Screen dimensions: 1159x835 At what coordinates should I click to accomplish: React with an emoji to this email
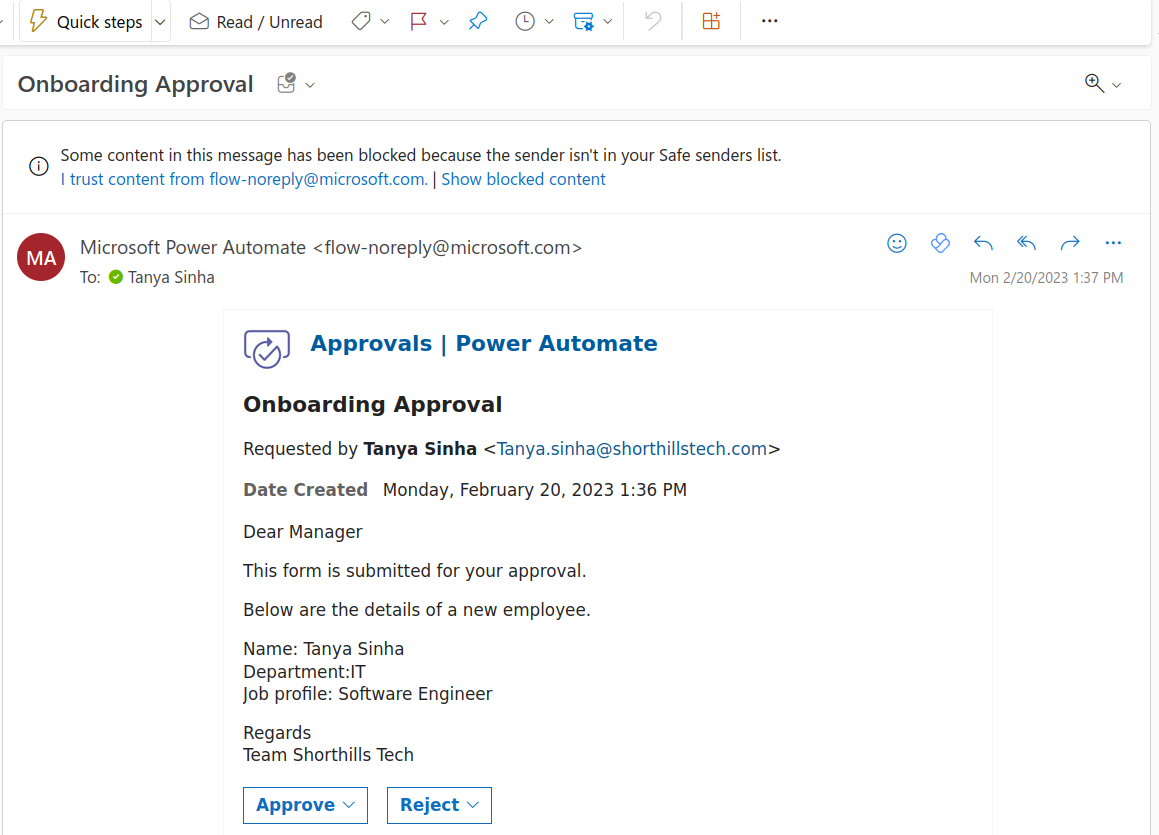[897, 243]
